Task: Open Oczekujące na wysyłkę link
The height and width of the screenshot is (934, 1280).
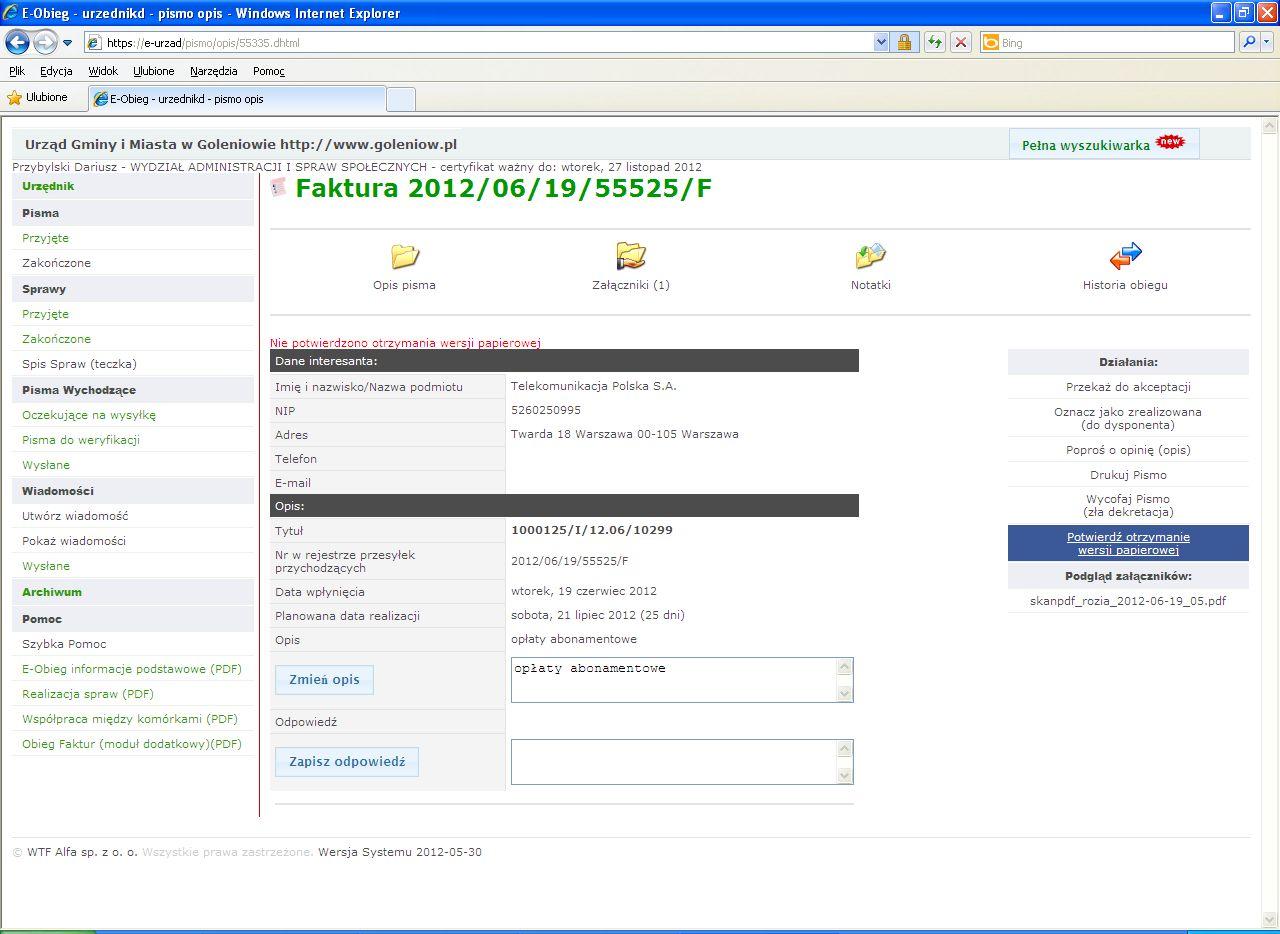Action: click(89, 415)
